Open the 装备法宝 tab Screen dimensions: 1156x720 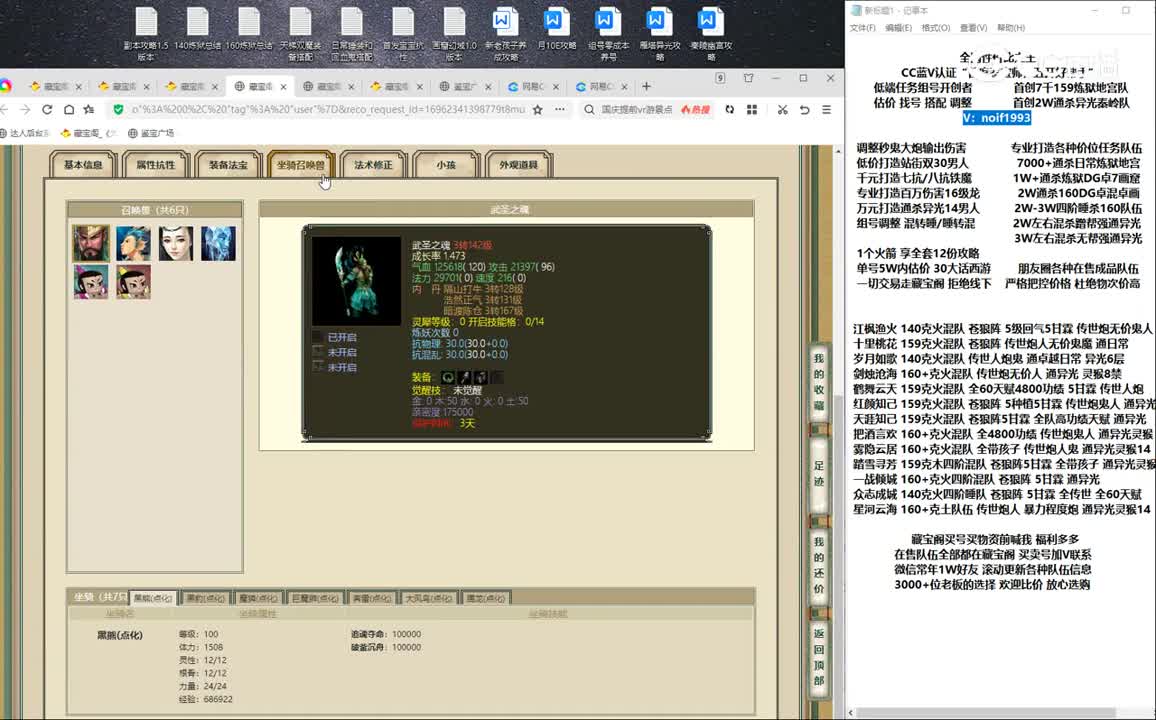click(228, 164)
